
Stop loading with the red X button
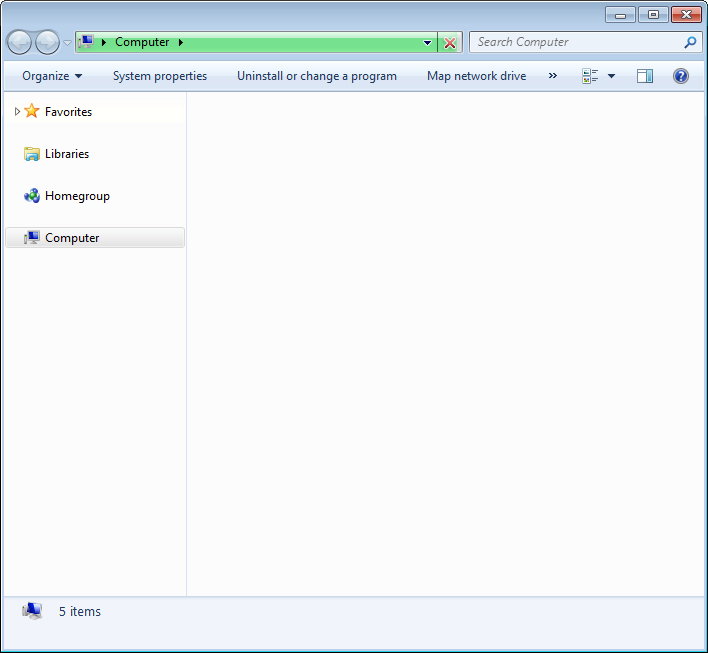click(450, 43)
